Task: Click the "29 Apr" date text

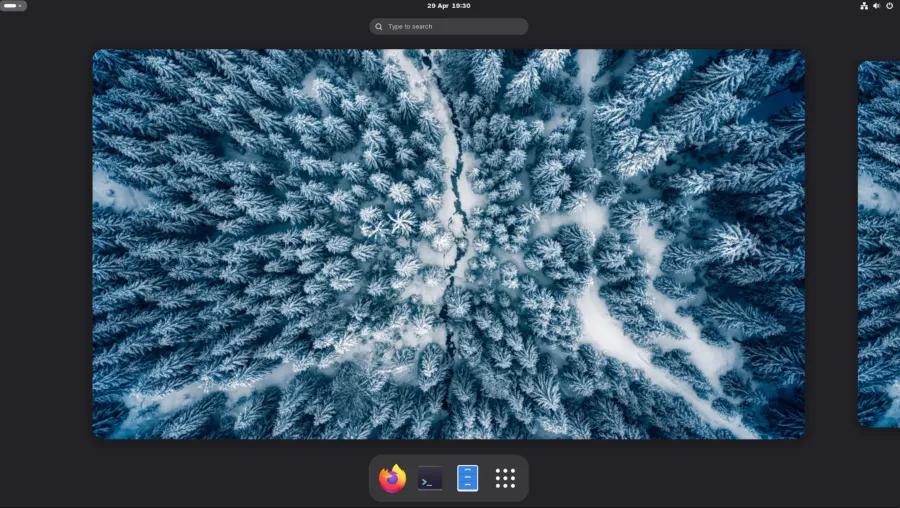Action: point(438,6)
